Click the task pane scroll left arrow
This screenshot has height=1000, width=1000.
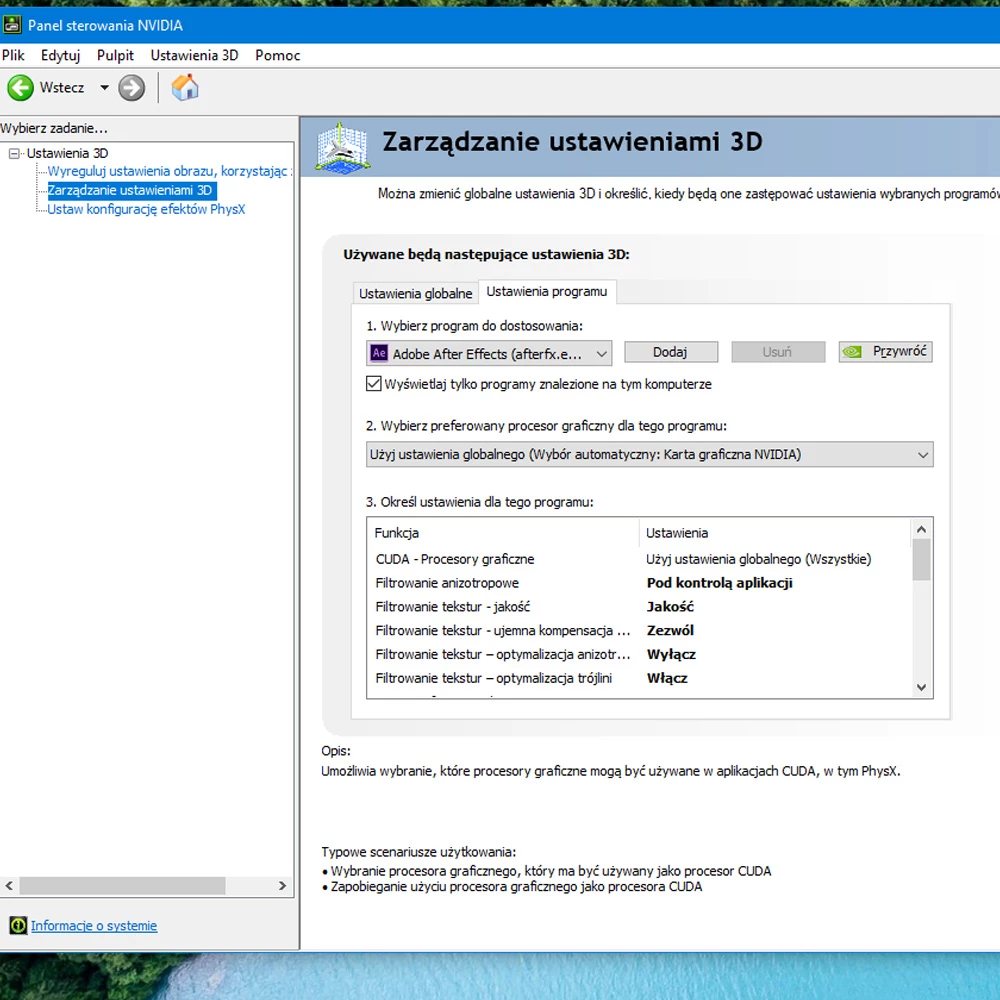coord(9,885)
